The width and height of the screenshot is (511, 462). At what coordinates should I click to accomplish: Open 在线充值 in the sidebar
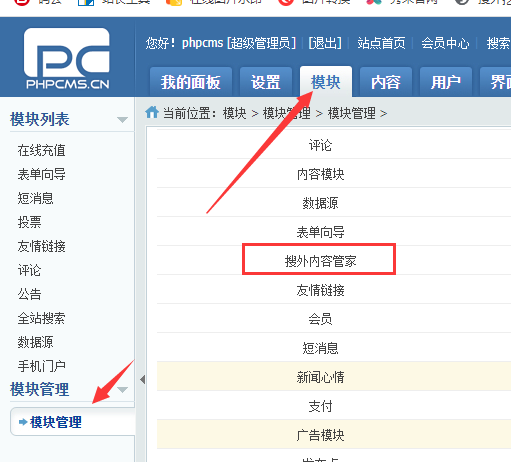pos(41,150)
